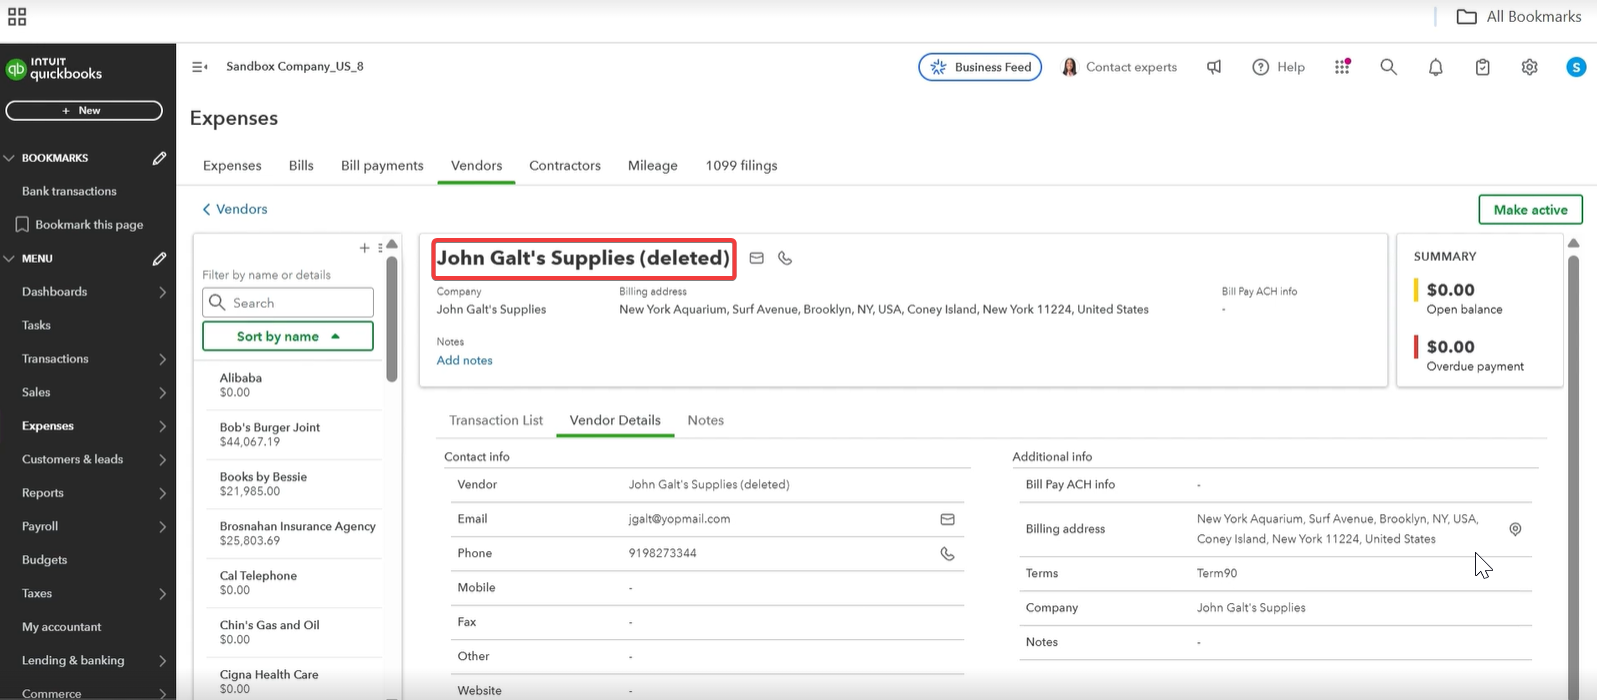Switch to Transaction List tab
Screen dimensions: 1597x700
click(x=496, y=420)
